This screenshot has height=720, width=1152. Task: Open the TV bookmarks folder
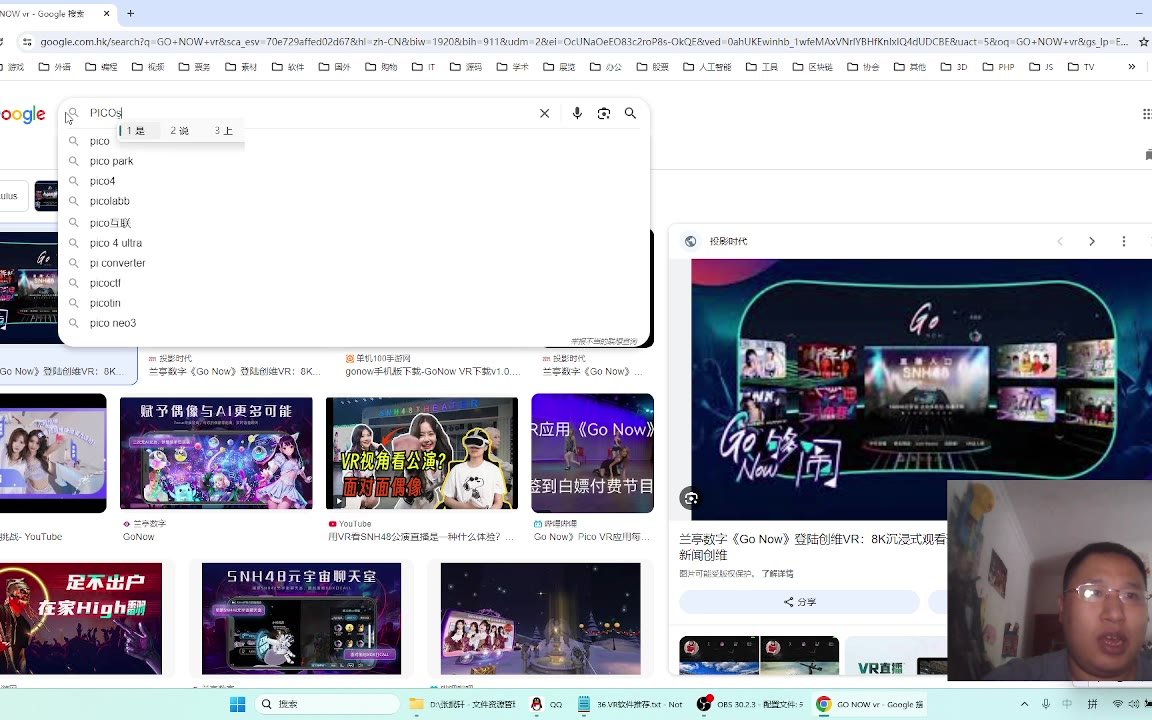click(1081, 67)
